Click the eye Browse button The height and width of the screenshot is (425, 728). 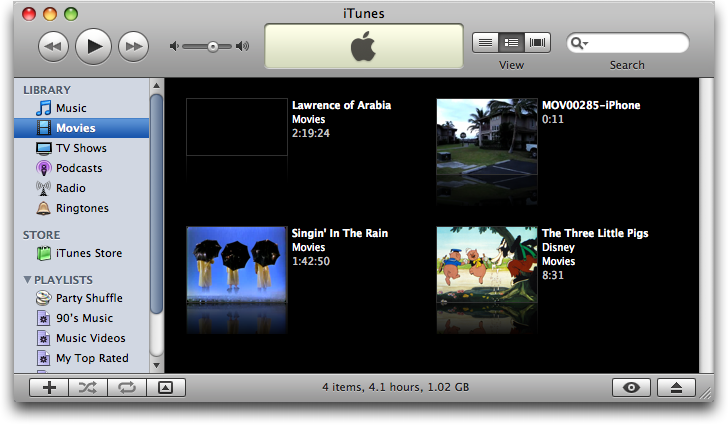(x=631, y=387)
